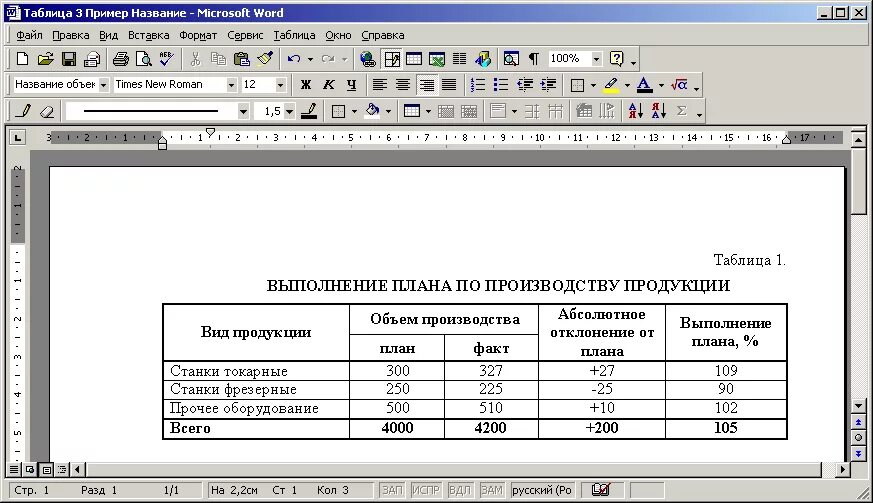Print the document using printer icon
The height and width of the screenshot is (503, 873).
[120, 58]
